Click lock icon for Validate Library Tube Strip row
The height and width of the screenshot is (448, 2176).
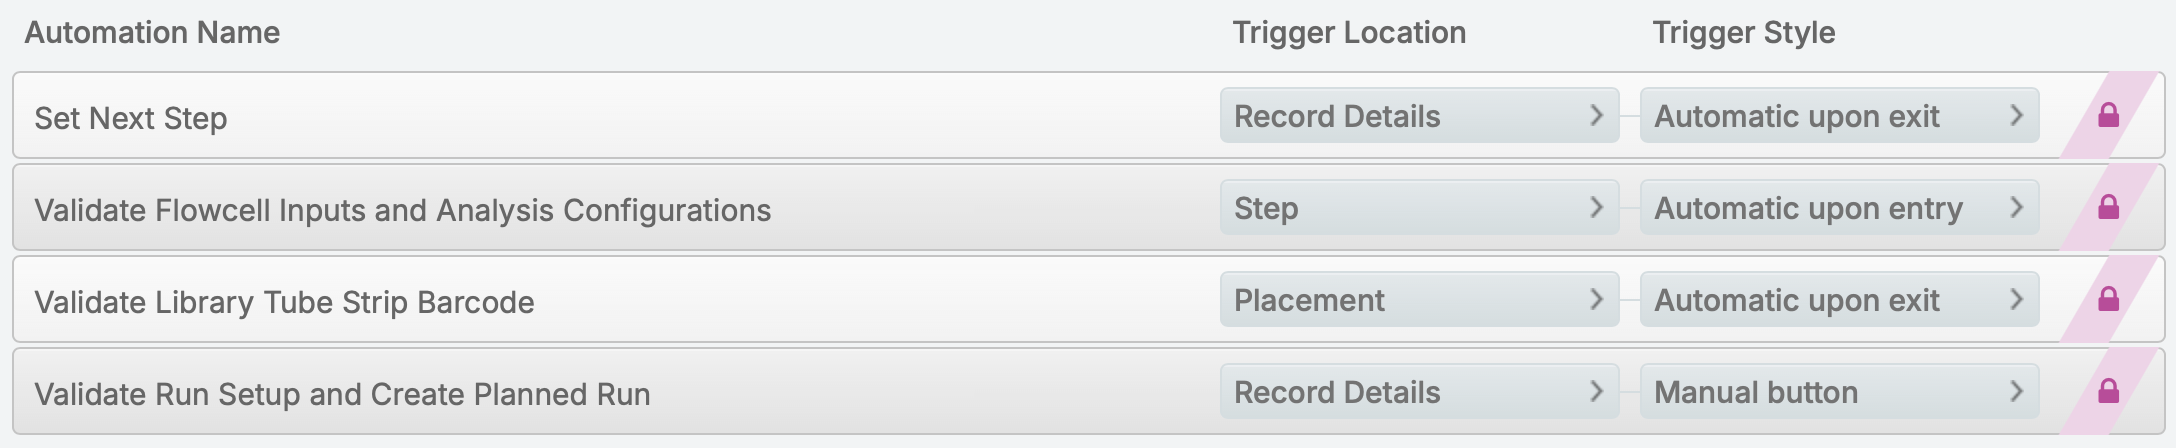2108,300
